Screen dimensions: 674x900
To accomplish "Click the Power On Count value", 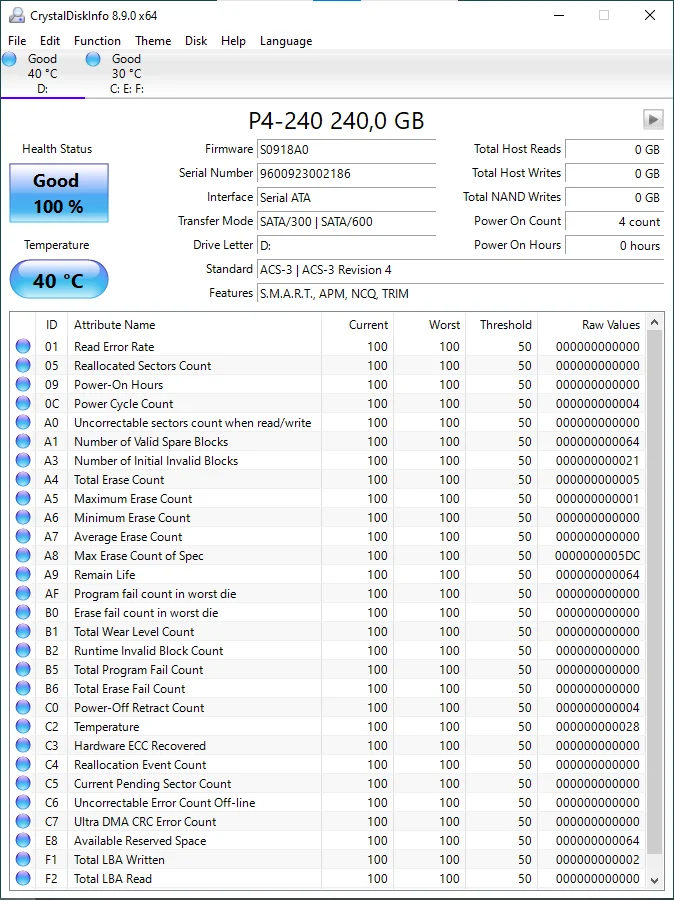I will tap(614, 222).
